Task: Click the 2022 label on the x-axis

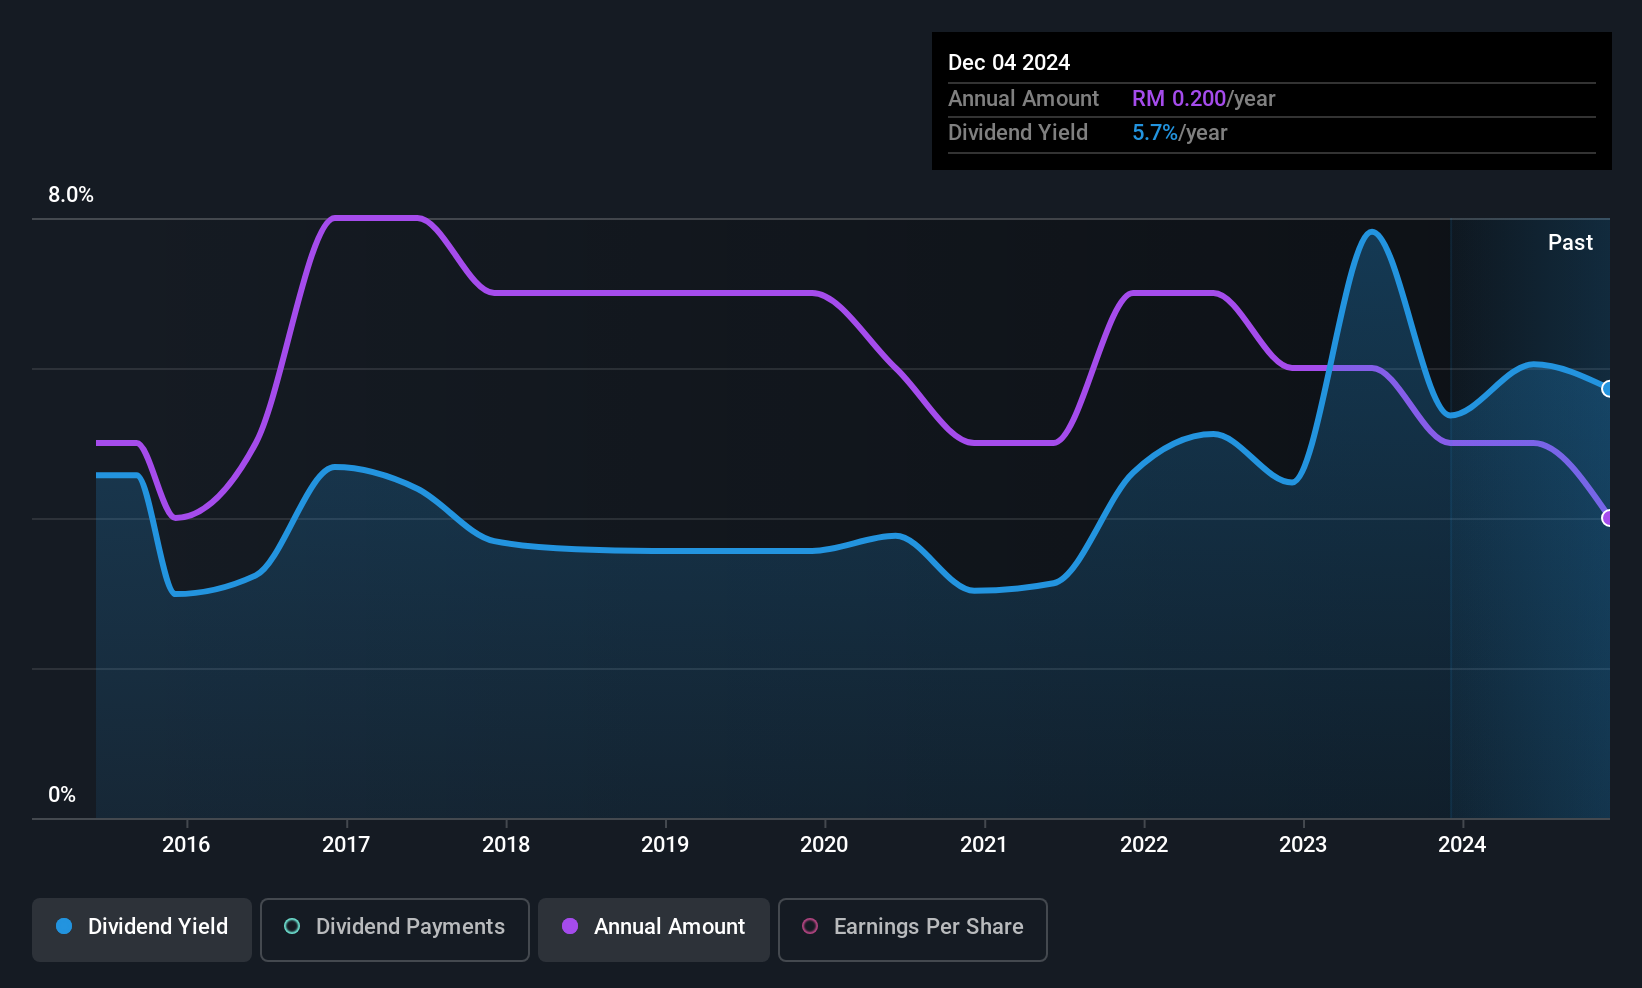Action: click(x=1144, y=844)
